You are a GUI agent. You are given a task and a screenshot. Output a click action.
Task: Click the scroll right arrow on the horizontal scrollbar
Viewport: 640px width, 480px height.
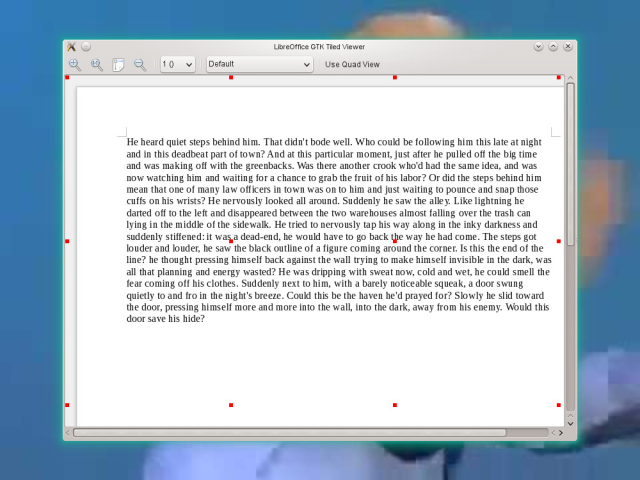559,433
